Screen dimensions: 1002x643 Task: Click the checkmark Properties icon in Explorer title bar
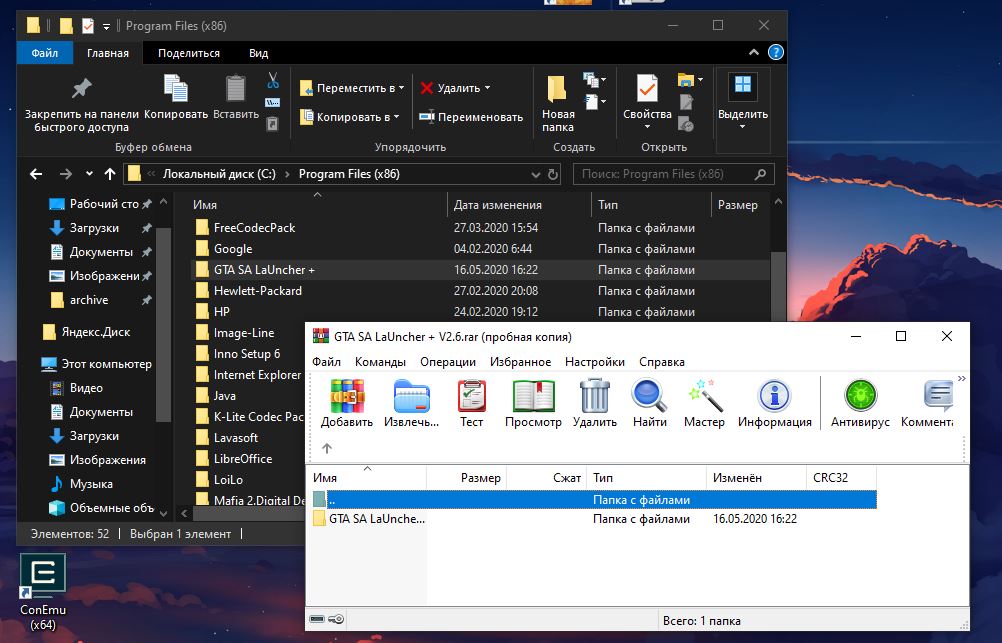pyautogui.click(x=88, y=26)
